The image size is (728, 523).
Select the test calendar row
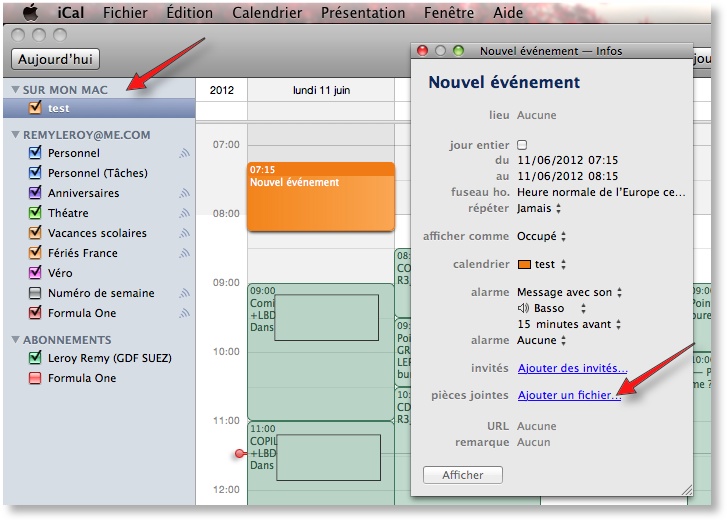[x=99, y=108]
